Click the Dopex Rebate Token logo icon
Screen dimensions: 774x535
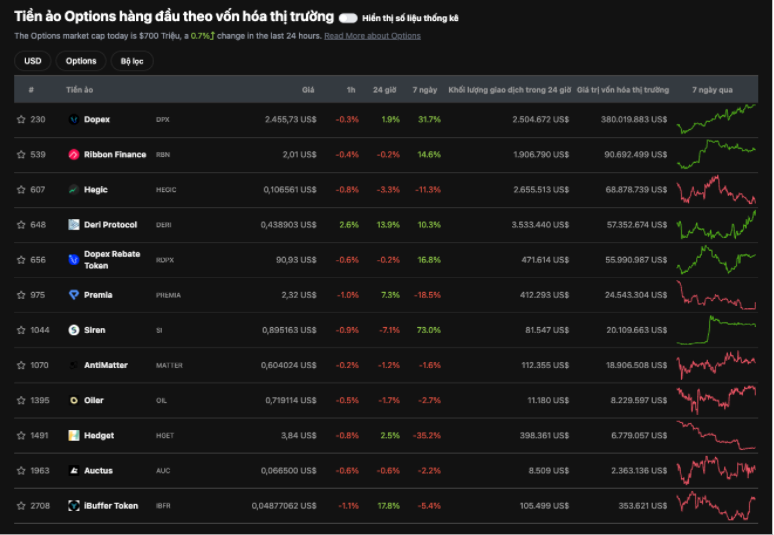74,260
